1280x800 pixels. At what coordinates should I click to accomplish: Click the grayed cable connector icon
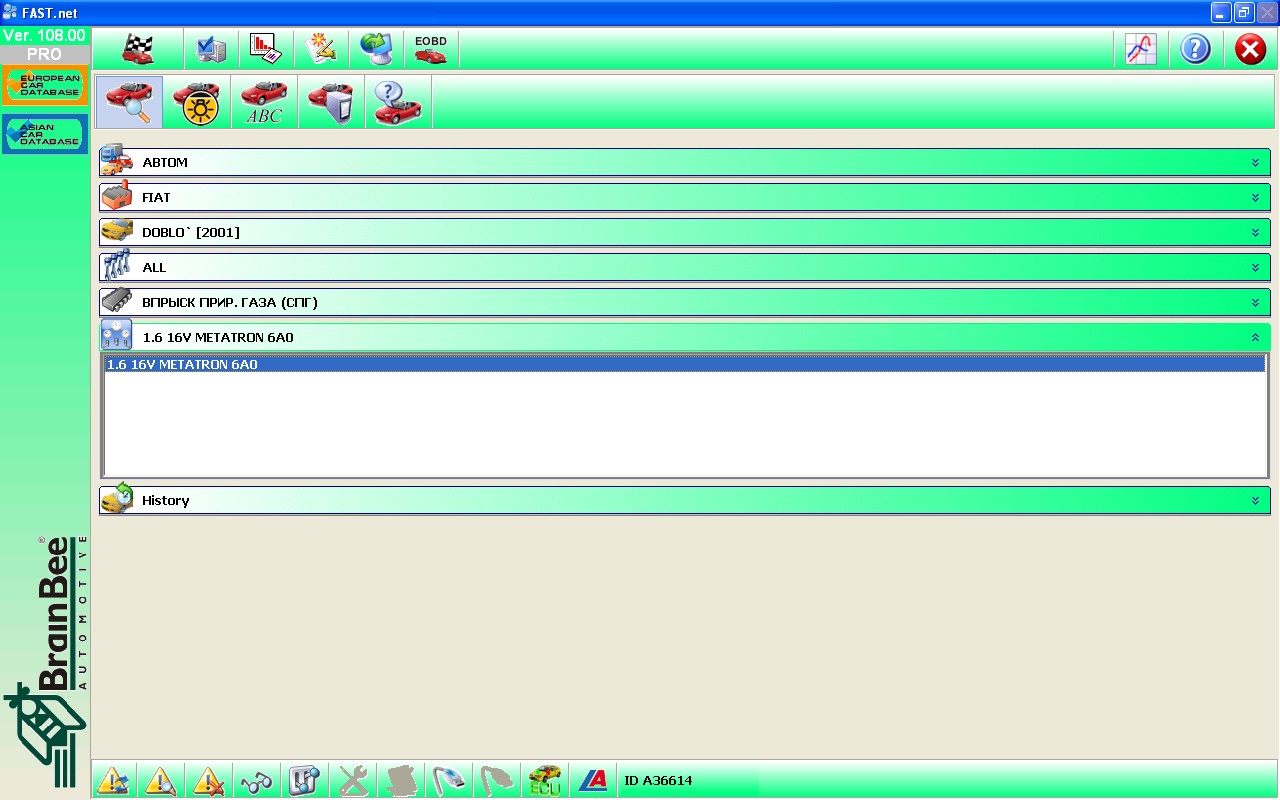click(x=496, y=780)
